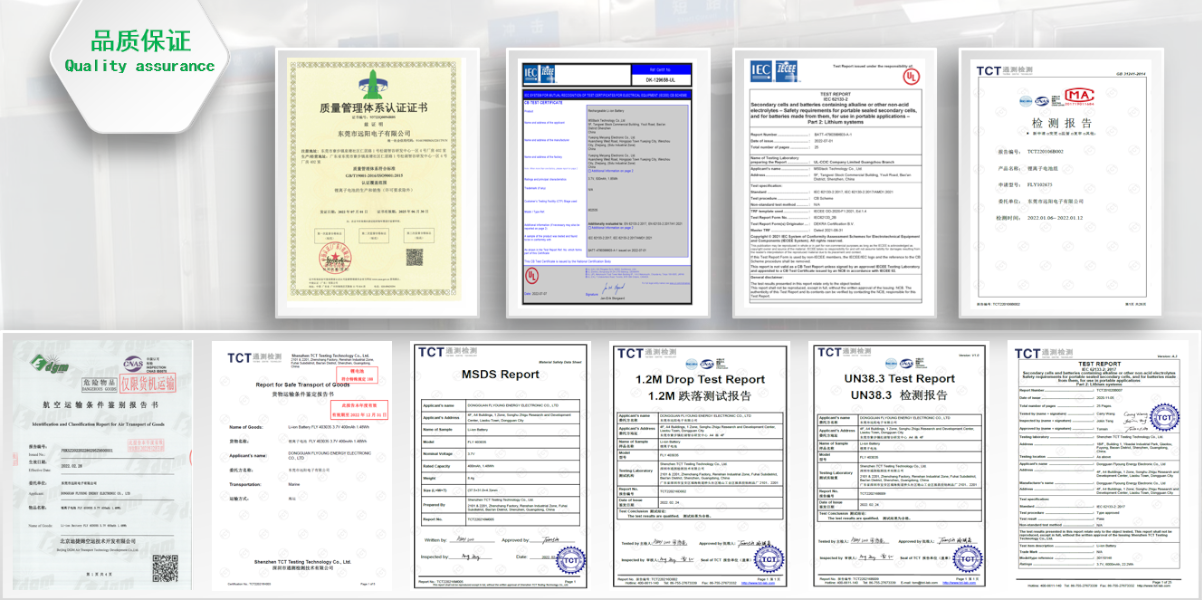Open the Report for Safe Transport of Goods
The height and width of the screenshot is (600, 1202).
(303, 466)
